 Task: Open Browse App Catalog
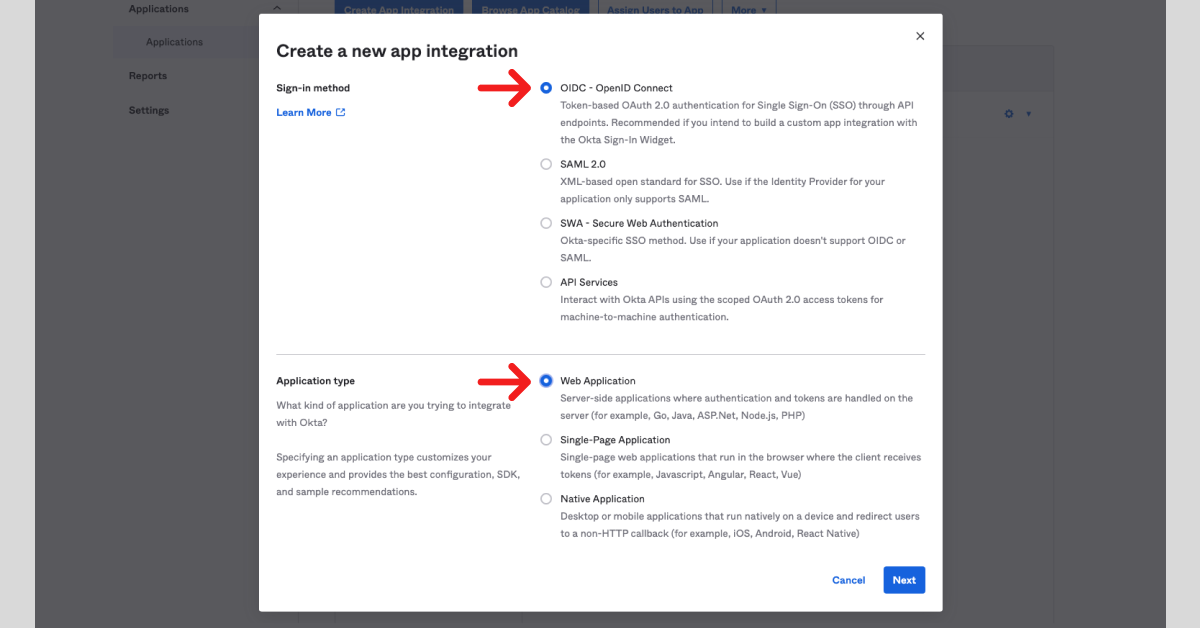(530, 8)
